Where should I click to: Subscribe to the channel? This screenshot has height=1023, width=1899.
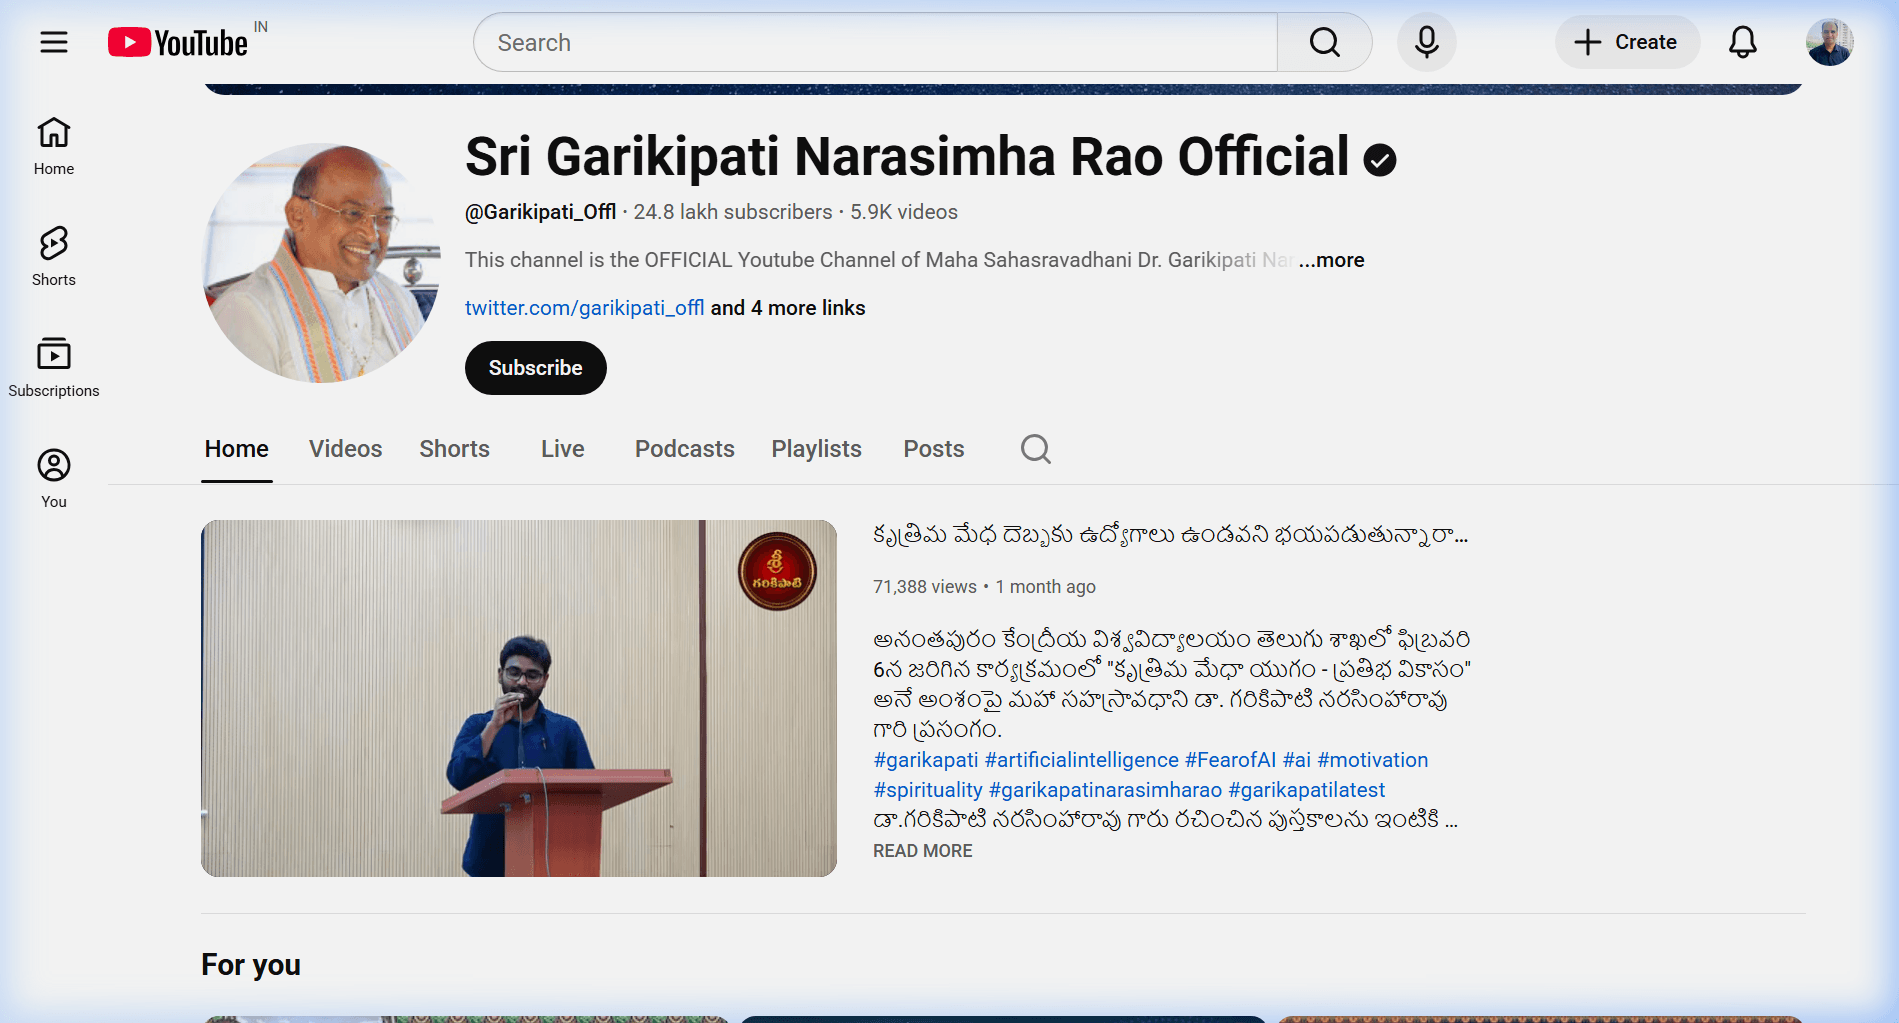(x=535, y=368)
